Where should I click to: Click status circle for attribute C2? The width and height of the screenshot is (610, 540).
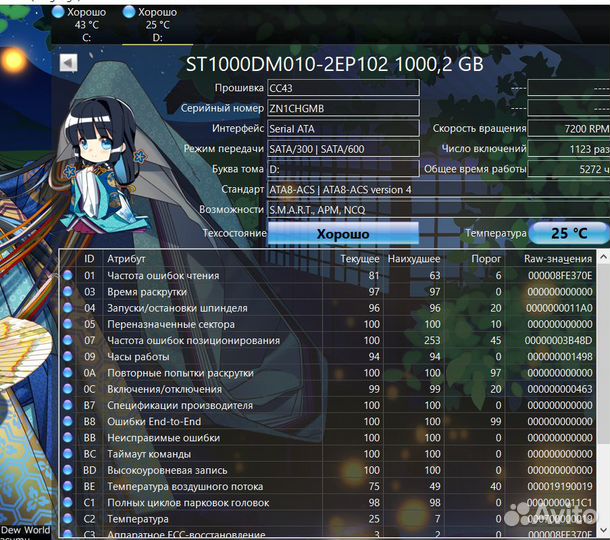(68, 519)
